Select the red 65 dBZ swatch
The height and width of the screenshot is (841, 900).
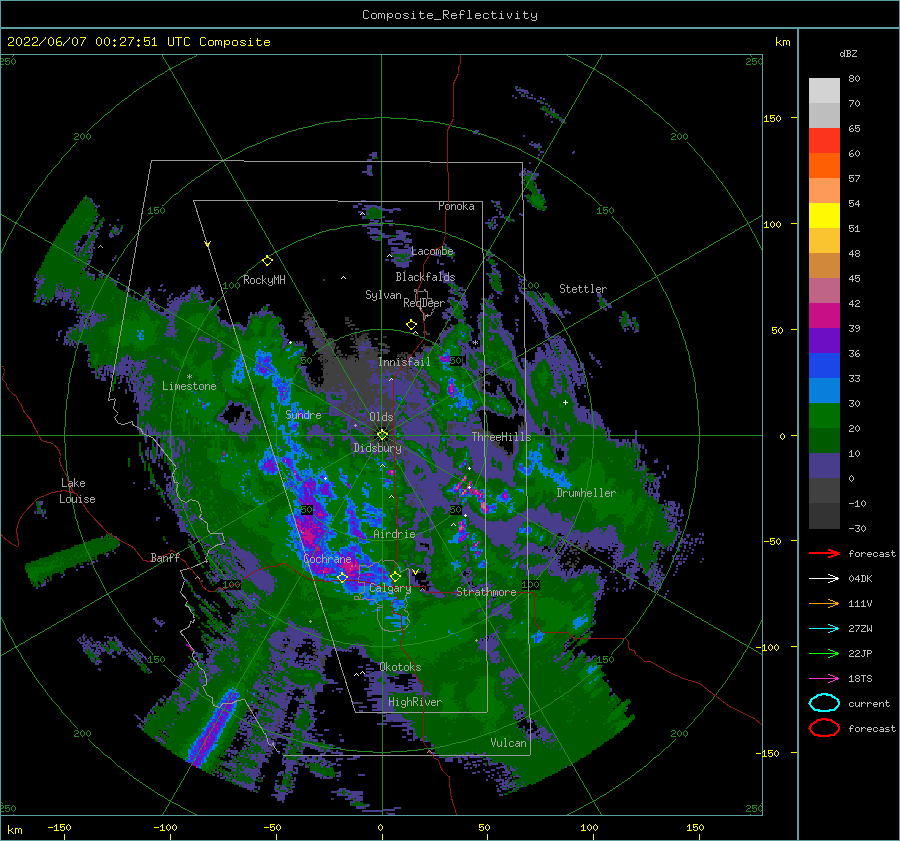(x=824, y=140)
